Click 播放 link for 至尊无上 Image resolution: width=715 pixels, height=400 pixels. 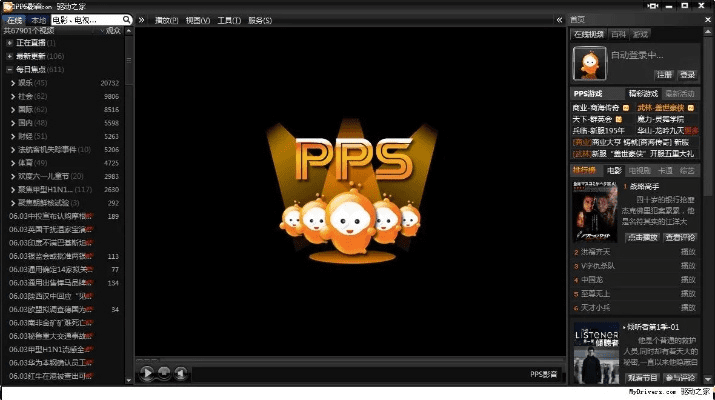click(x=688, y=294)
